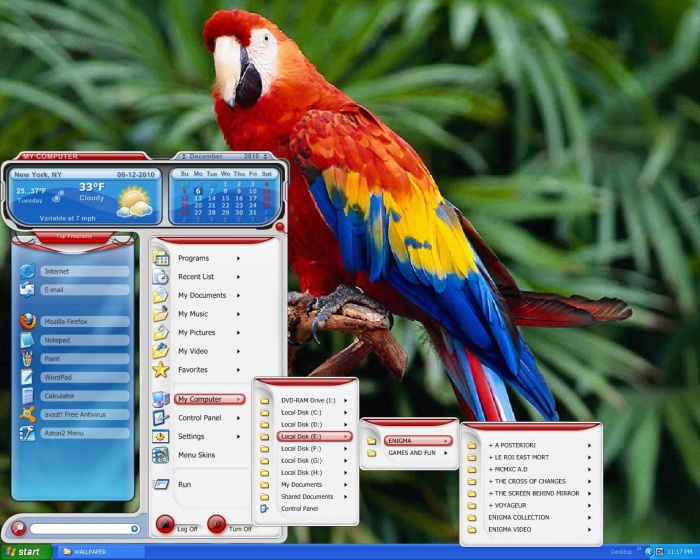Select December 25 on the calendar
Viewport: 700px width, 560px height.
point(267,205)
